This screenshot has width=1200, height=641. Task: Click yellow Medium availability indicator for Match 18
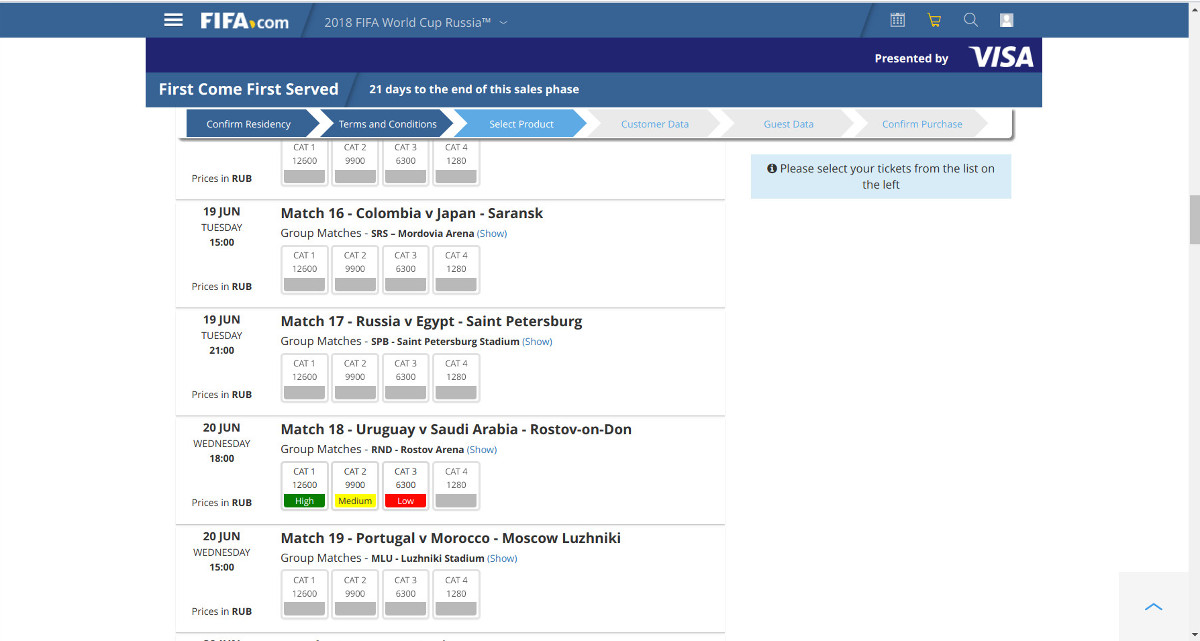355,500
